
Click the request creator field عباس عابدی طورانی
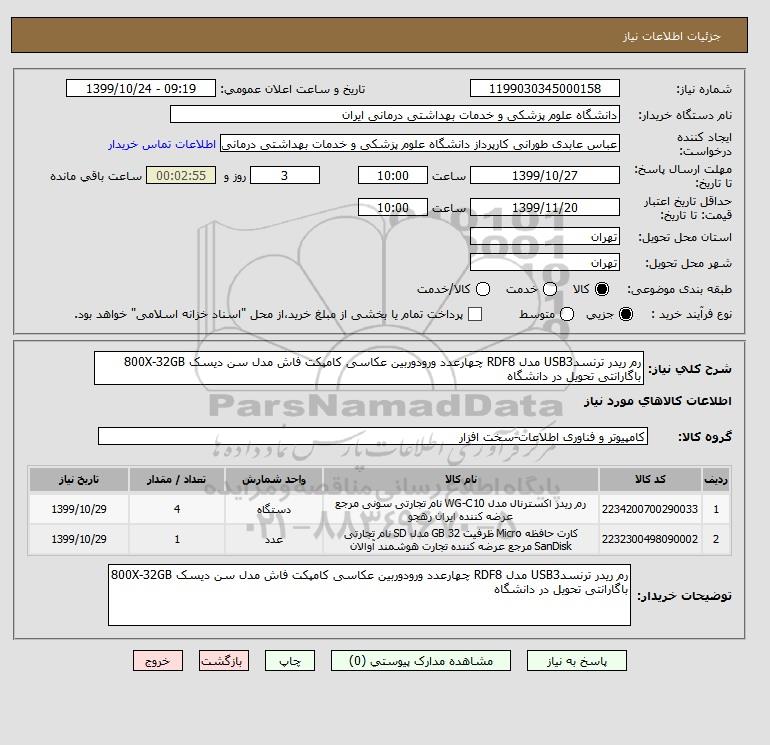coord(420,144)
